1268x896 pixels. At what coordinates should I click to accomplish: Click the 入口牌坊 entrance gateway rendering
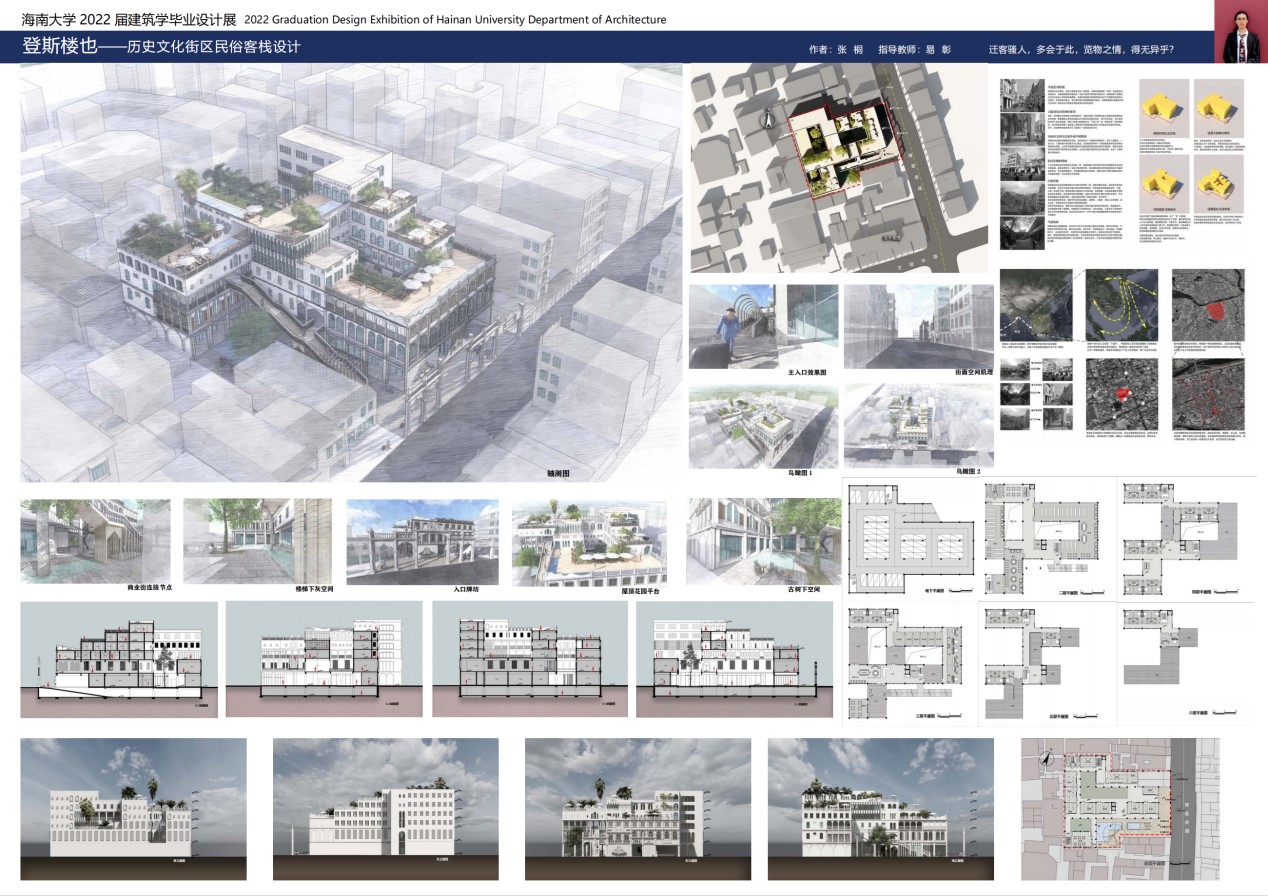point(422,540)
